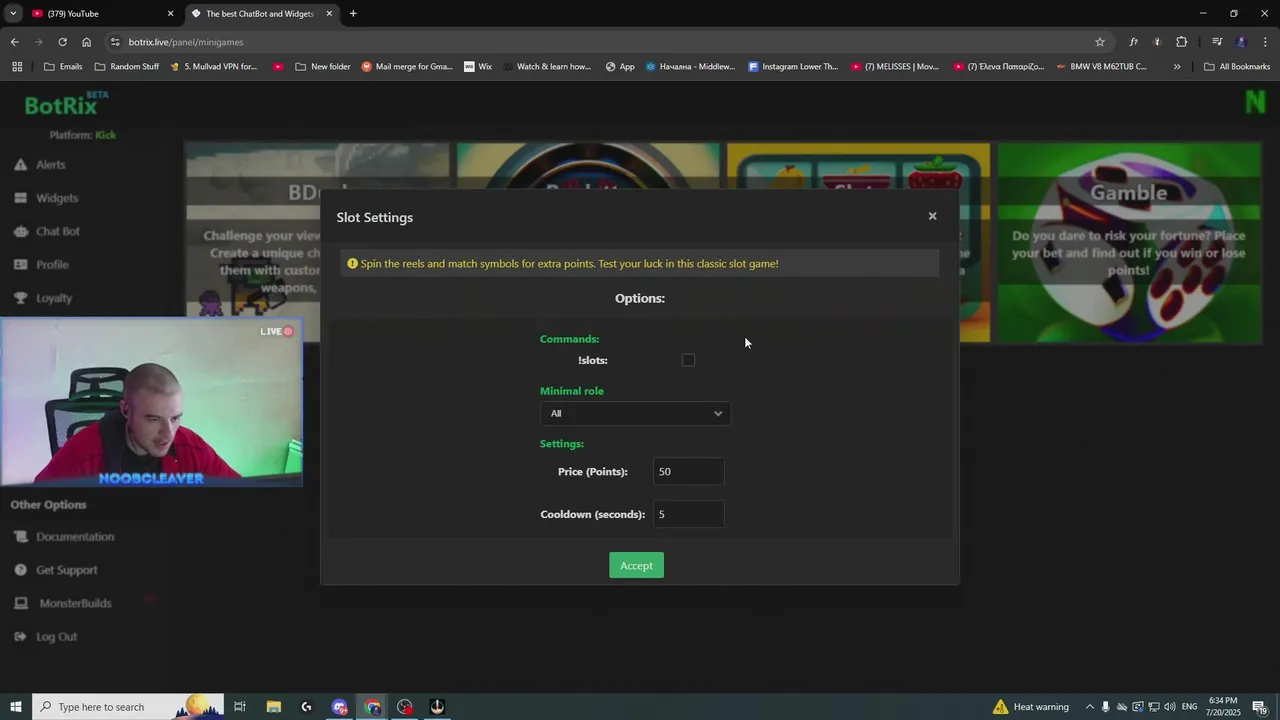This screenshot has width=1280, height=720.
Task: Bookmark this page with the star
Action: coord(1100,42)
